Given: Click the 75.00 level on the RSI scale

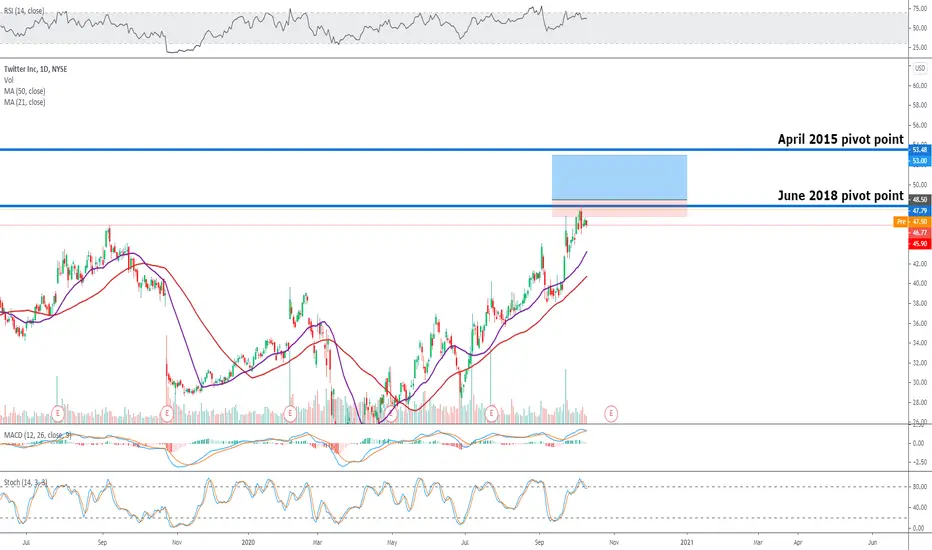Looking at the screenshot, I should [920, 9].
